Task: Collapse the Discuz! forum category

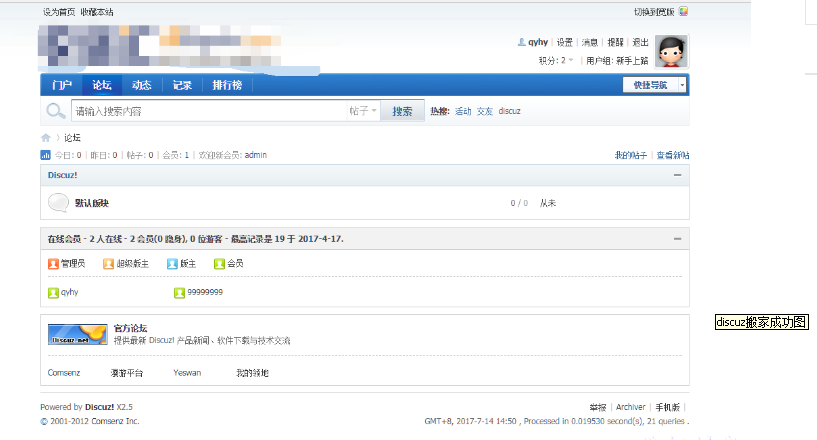Action: 678,175
